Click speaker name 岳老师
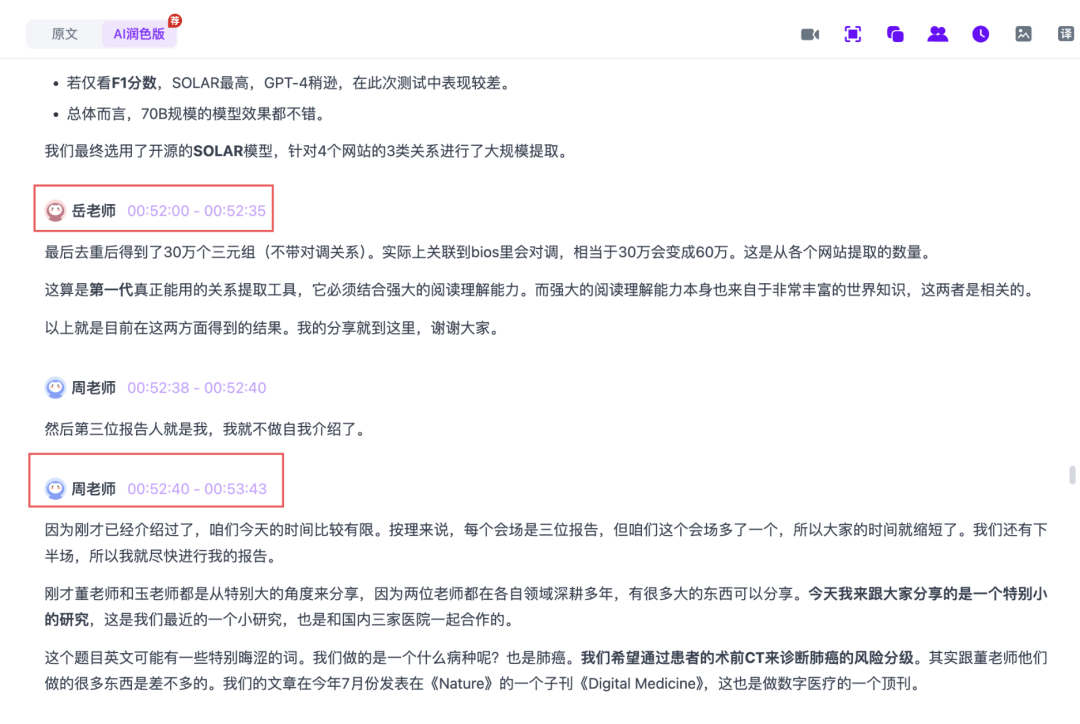Screen dimensions: 1080x724 click(94, 211)
